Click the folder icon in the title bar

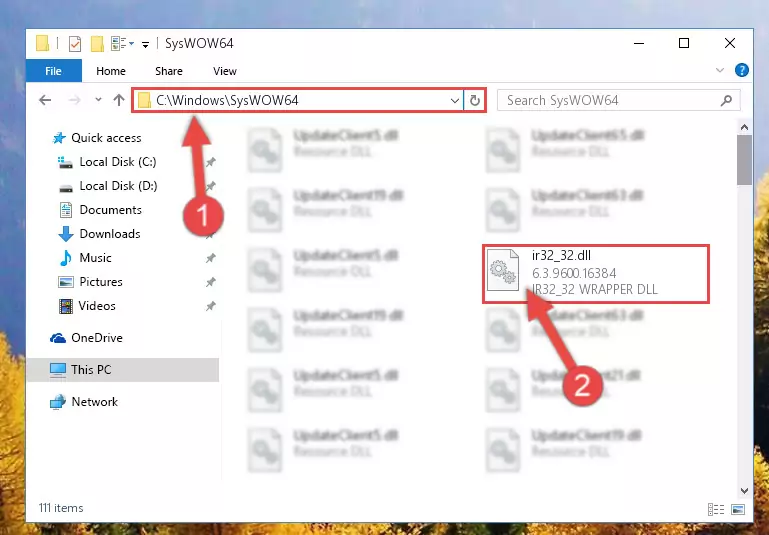(x=43, y=44)
